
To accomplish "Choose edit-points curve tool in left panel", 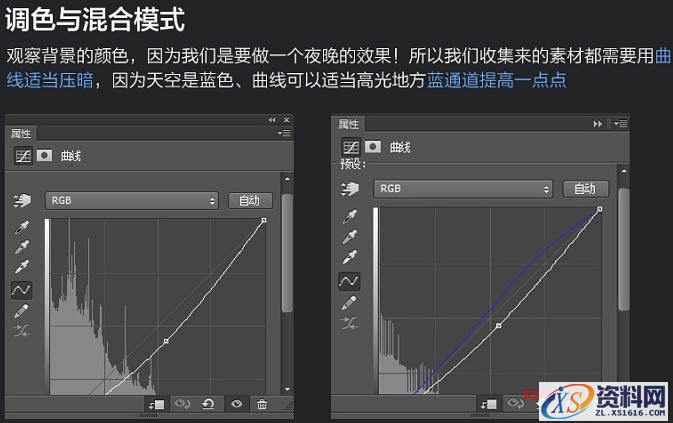I will click(21, 290).
